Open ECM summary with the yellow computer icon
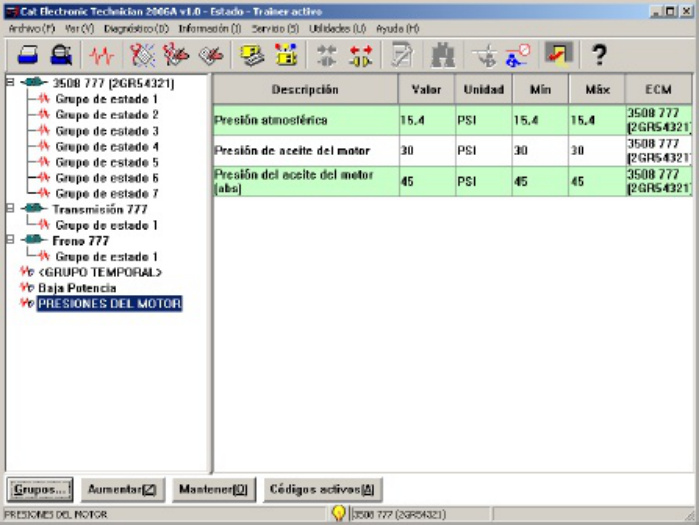Screen dimensions: 699x525 [252, 56]
